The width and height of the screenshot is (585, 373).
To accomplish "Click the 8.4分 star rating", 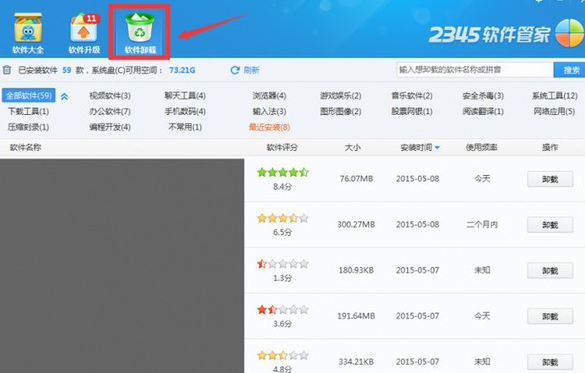I will [283, 172].
